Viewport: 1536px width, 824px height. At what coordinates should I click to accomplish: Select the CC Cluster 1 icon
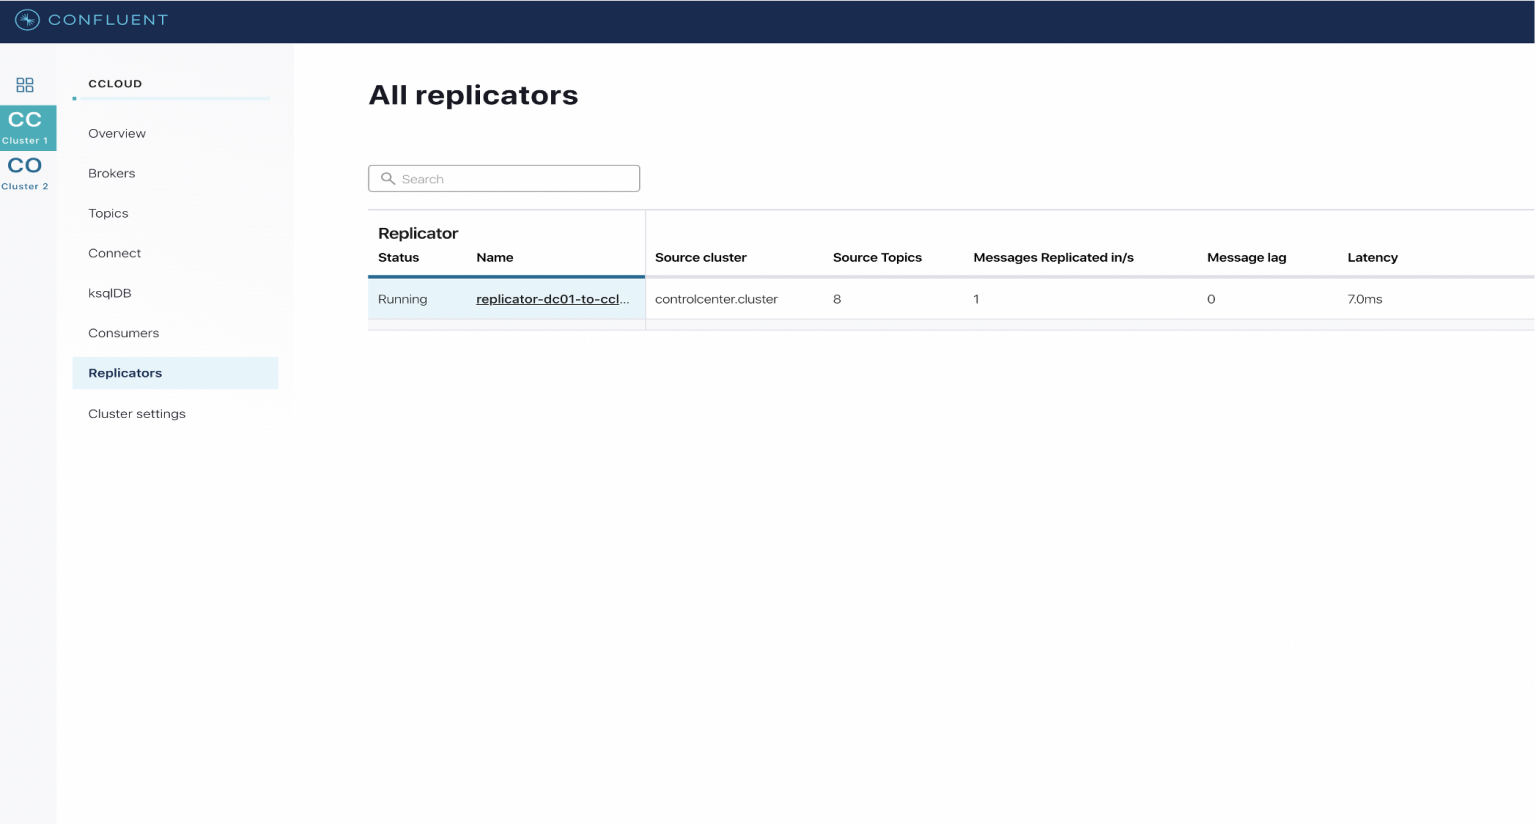coord(26,127)
